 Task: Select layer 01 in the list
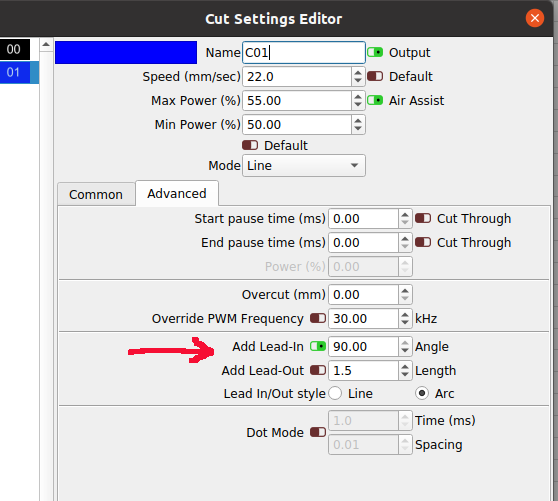[x=19, y=72]
